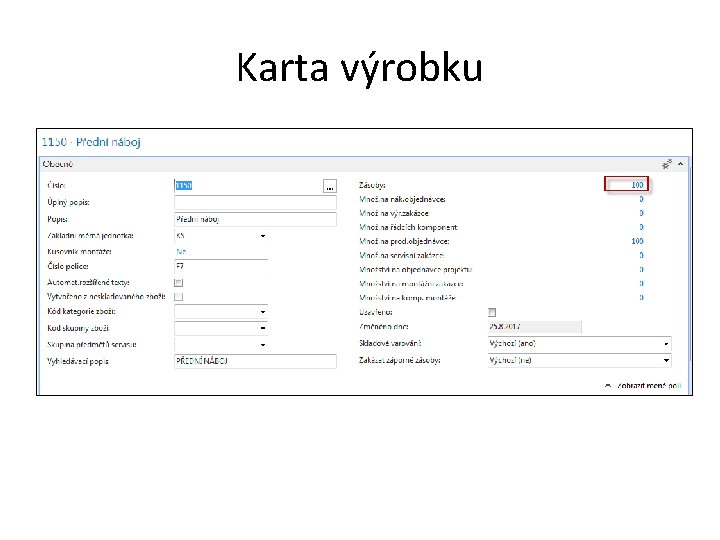Image resolution: width=720 pixels, height=540 pixels.
Task: Click the right-side vertical scrollbar of the card
Action: pyautogui.click(x=690, y=262)
